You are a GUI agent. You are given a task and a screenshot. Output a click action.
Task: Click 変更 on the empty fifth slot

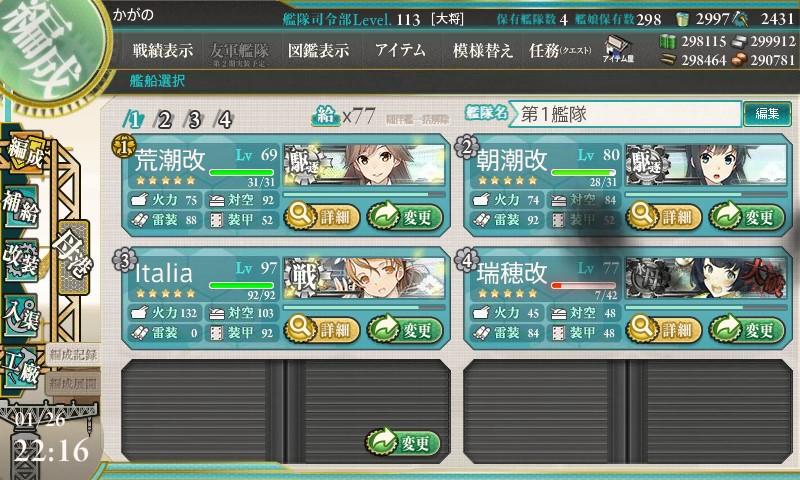[x=403, y=442]
